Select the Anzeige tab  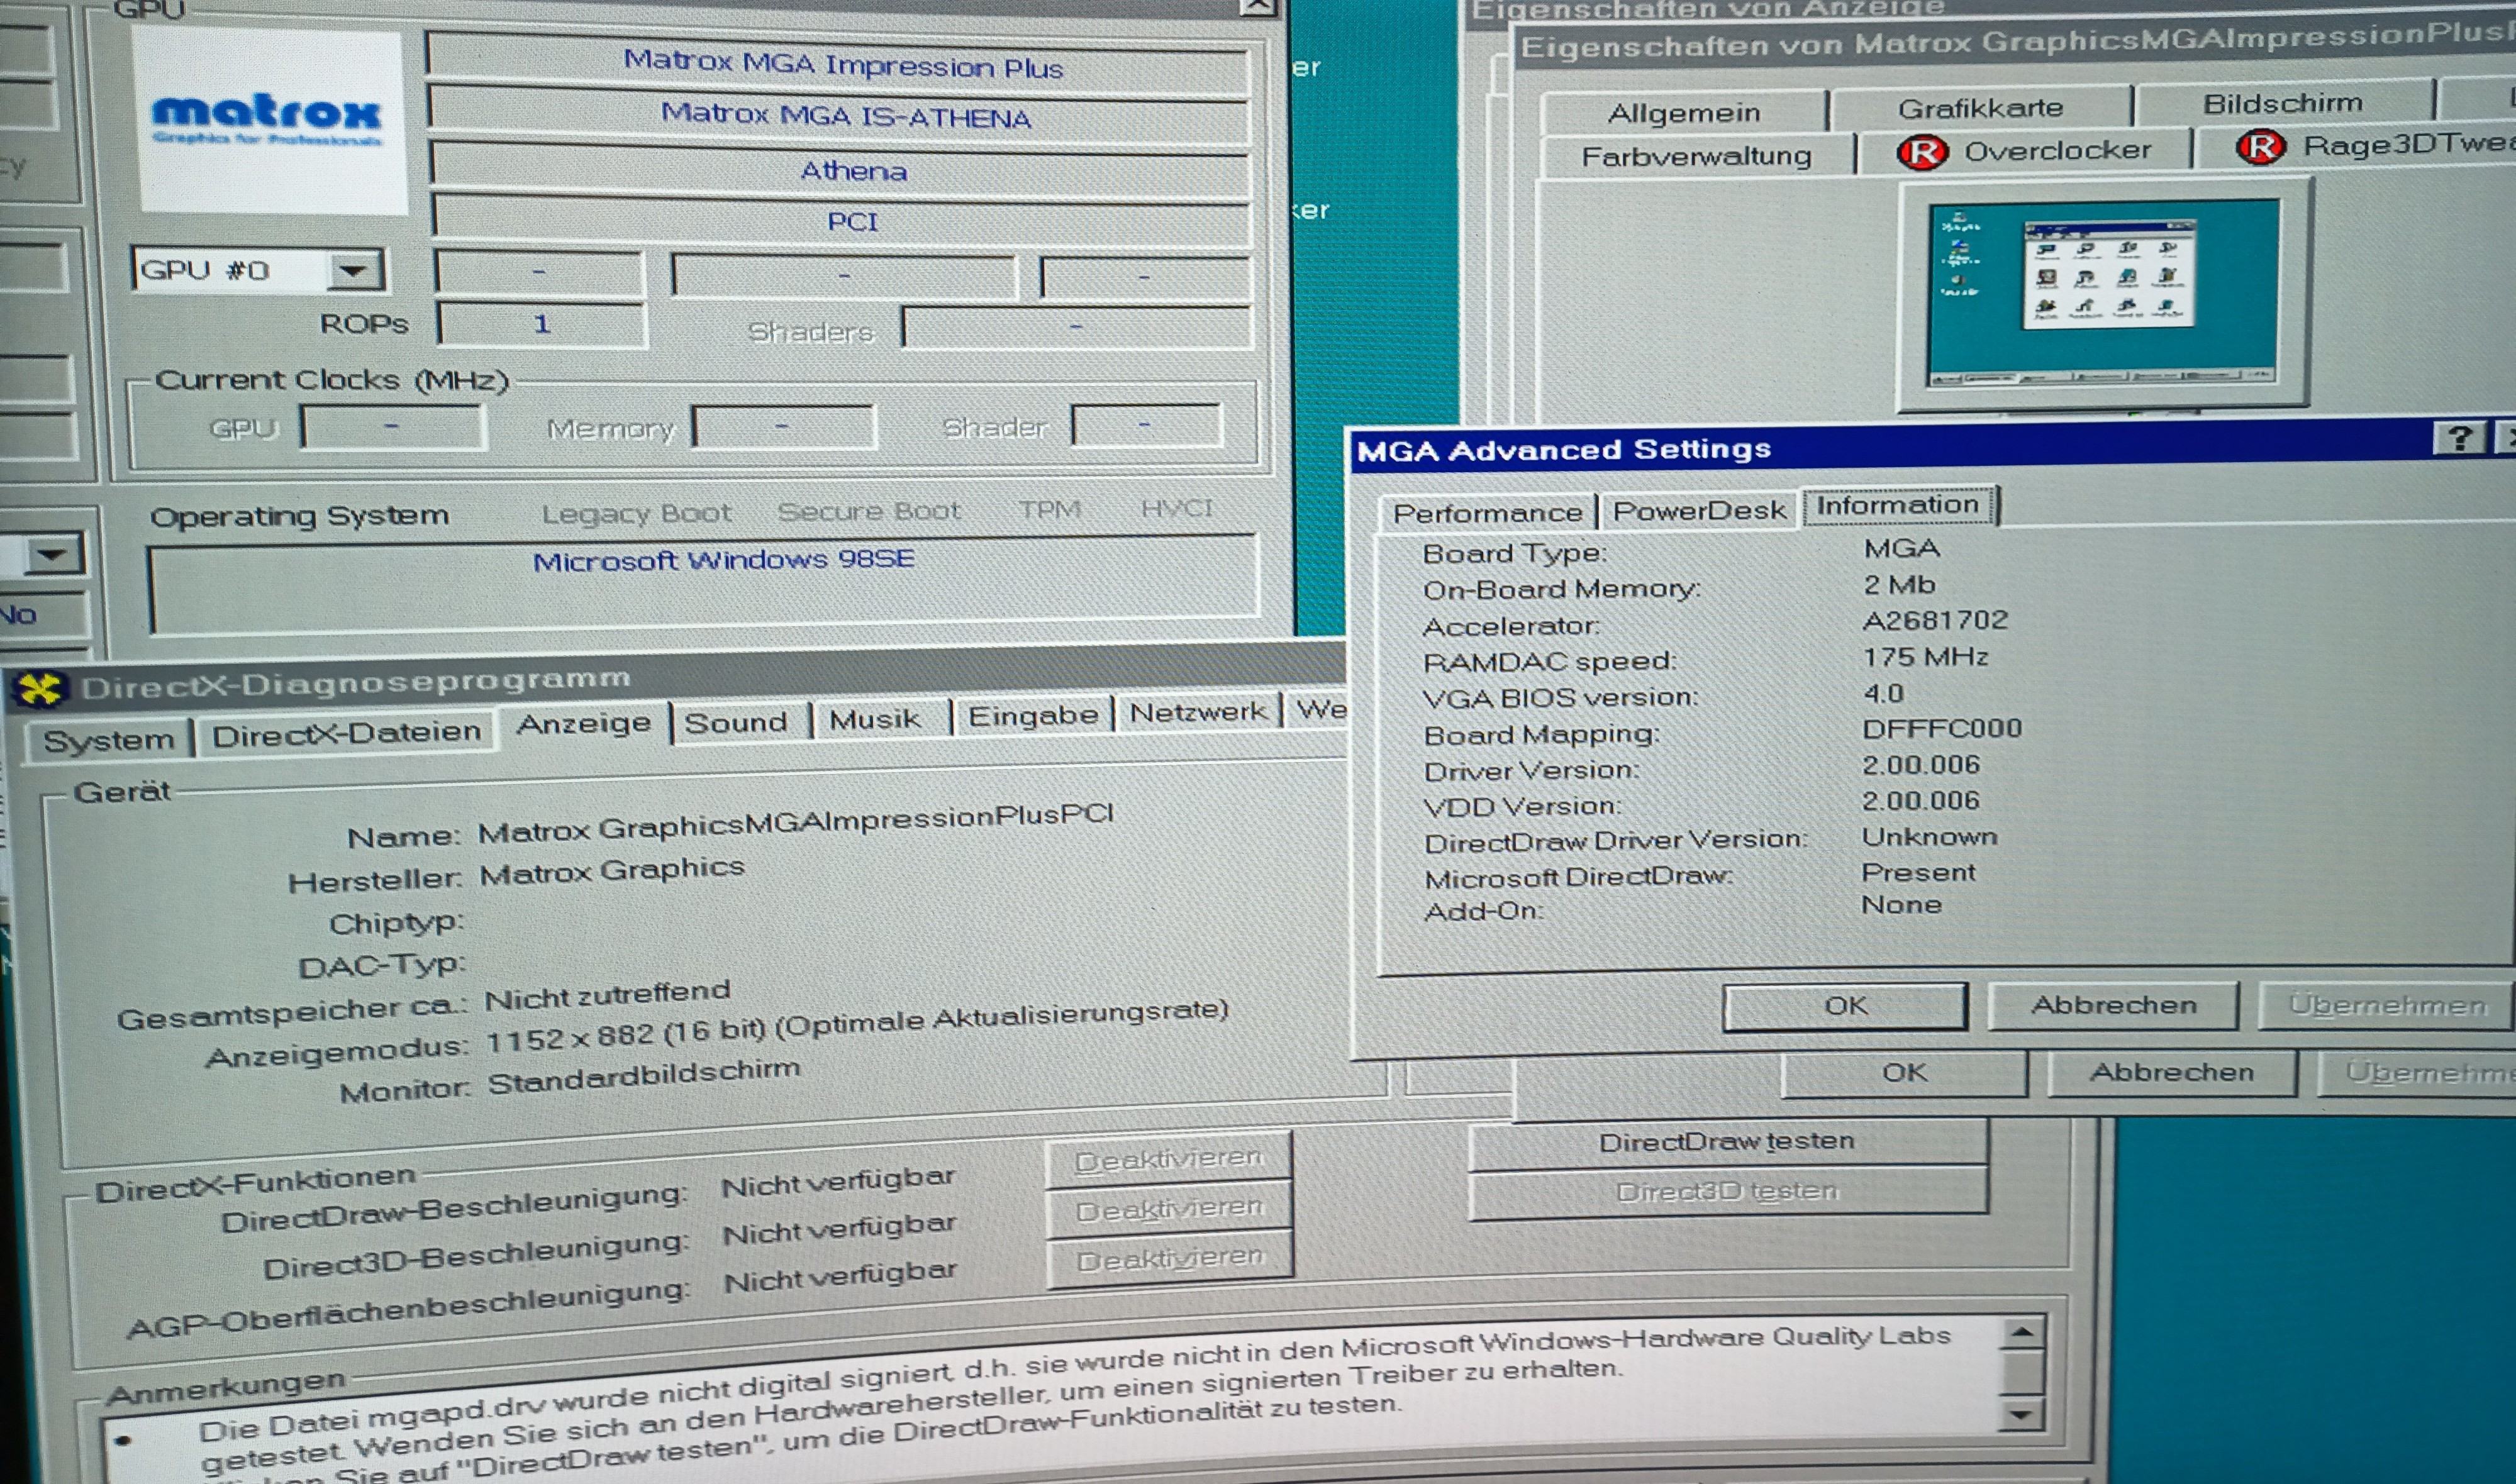coord(584,723)
